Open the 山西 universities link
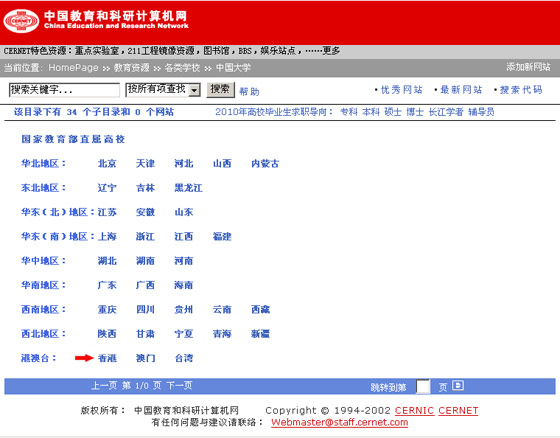Viewport: 560px width, 438px height. pyautogui.click(x=222, y=164)
